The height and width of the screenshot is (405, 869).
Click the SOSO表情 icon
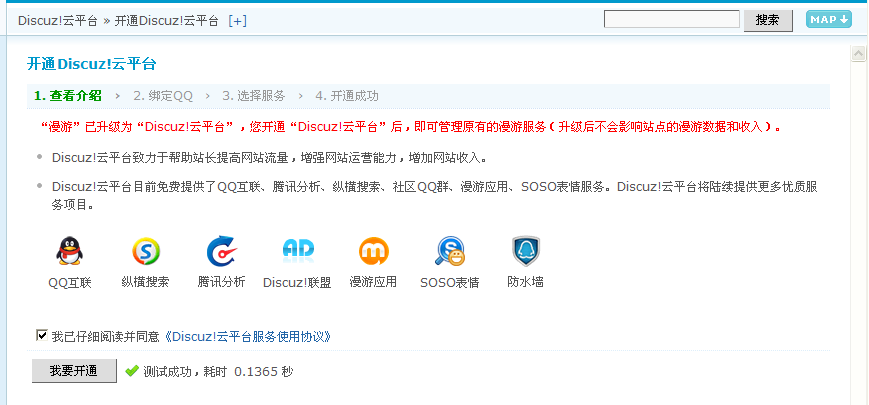449,251
